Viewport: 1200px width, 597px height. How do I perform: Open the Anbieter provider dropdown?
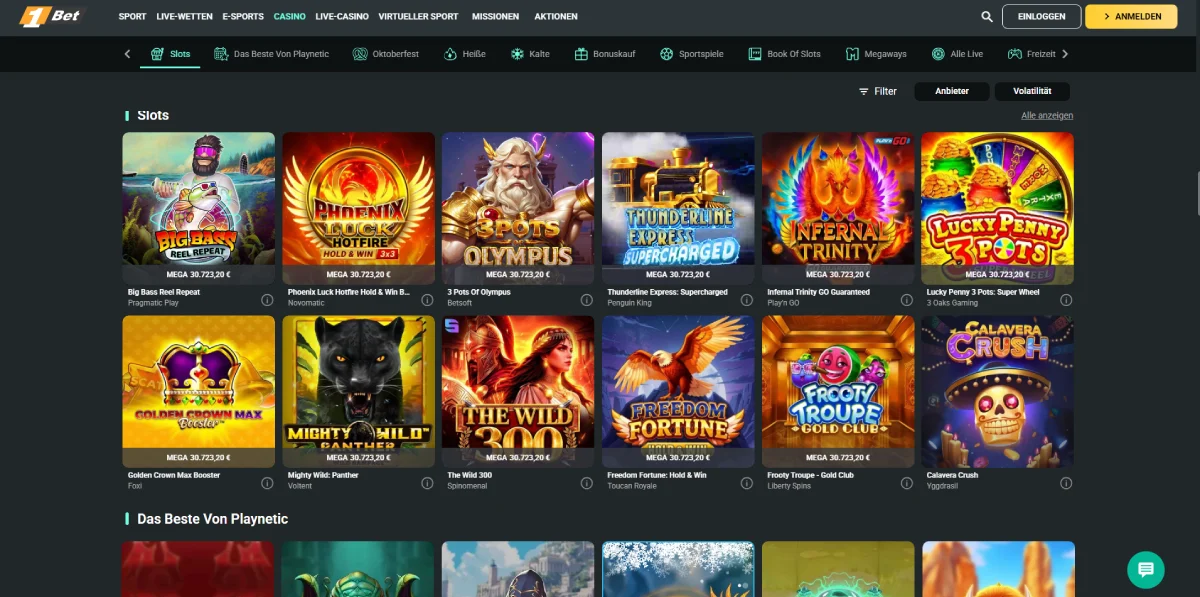tap(952, 91)
